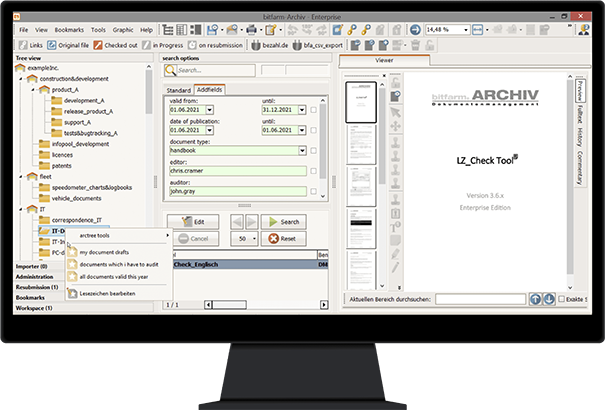Click the bezahl.de plugin icon
Image resolution: width=605 pixels, height=410 pixels.
(270, 45)
